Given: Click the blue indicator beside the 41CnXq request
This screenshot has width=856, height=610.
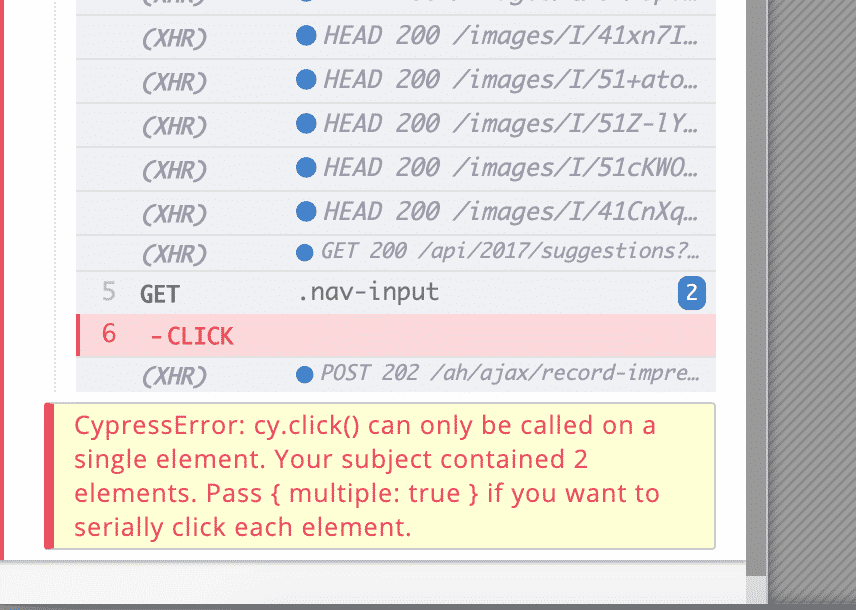Looking at the screenshot, I should pos(304,211).
